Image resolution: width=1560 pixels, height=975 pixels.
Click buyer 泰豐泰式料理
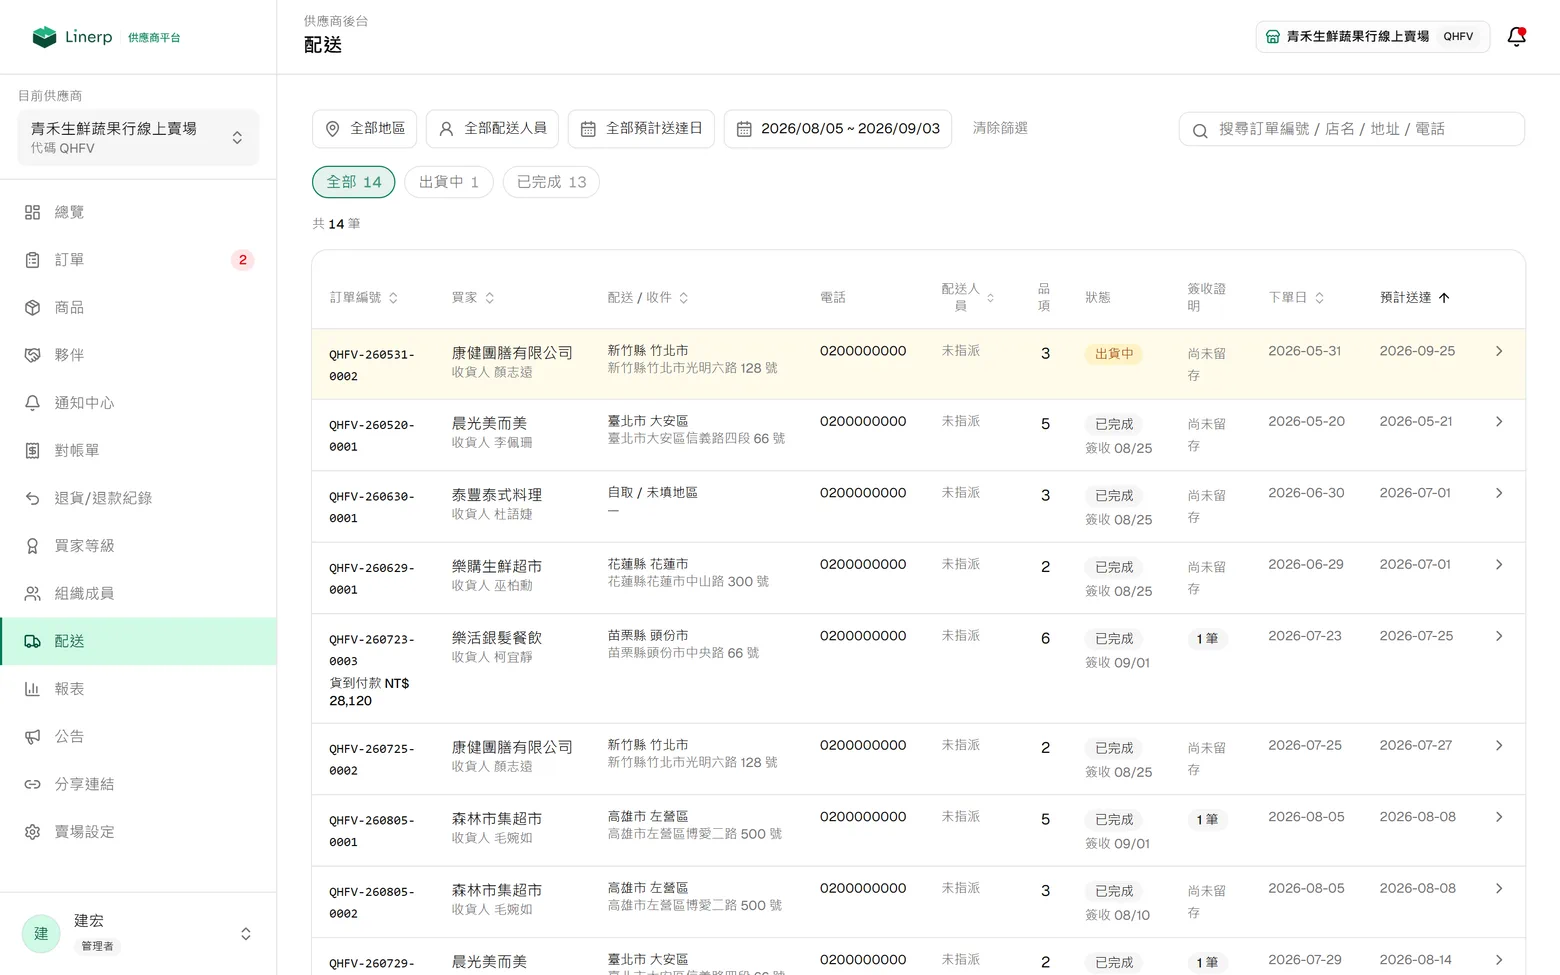497,495
